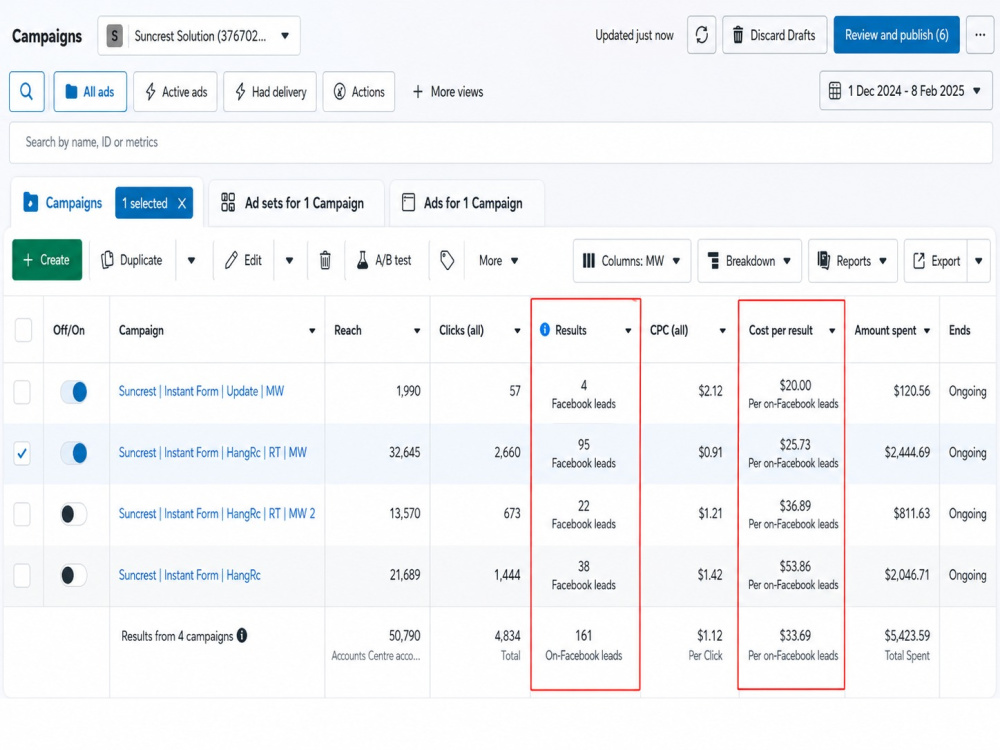Click the Discard Drafts button
The width and height of the screenshot is (1000, 750).
click(x=775, y=35)
